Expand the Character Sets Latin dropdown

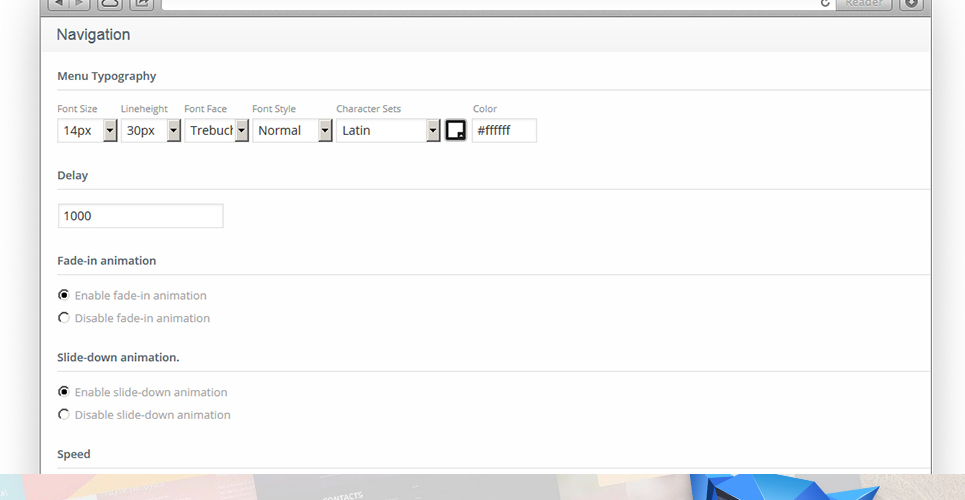[x=388, y=131]
